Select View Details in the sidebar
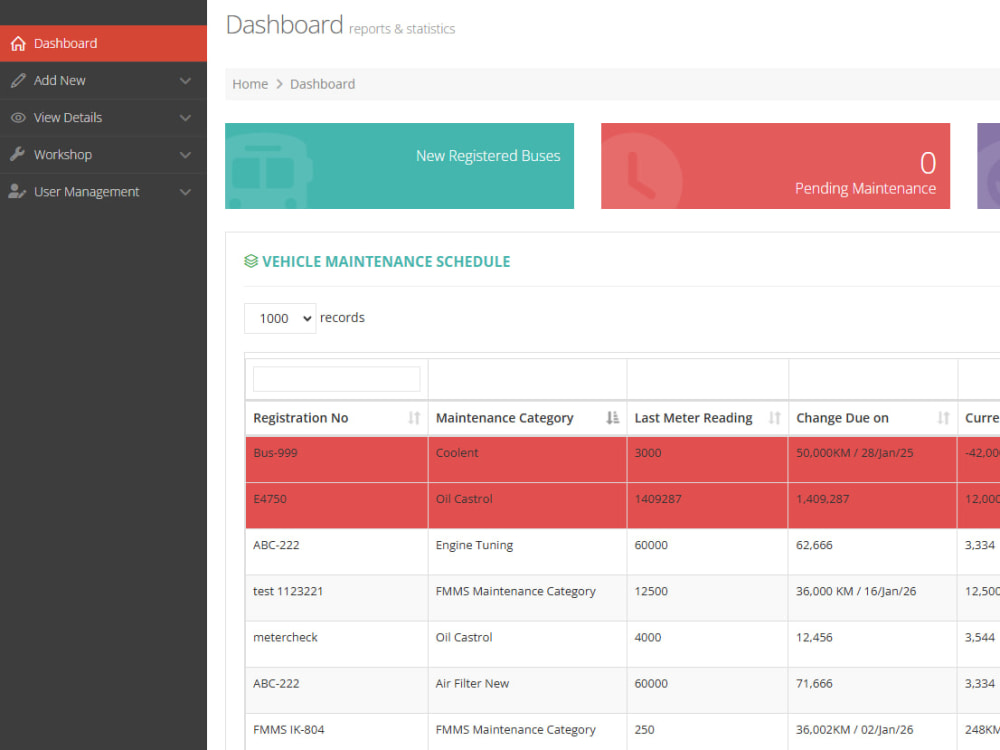The height and width of the screenshot is (750, 1000). (103, 117)
